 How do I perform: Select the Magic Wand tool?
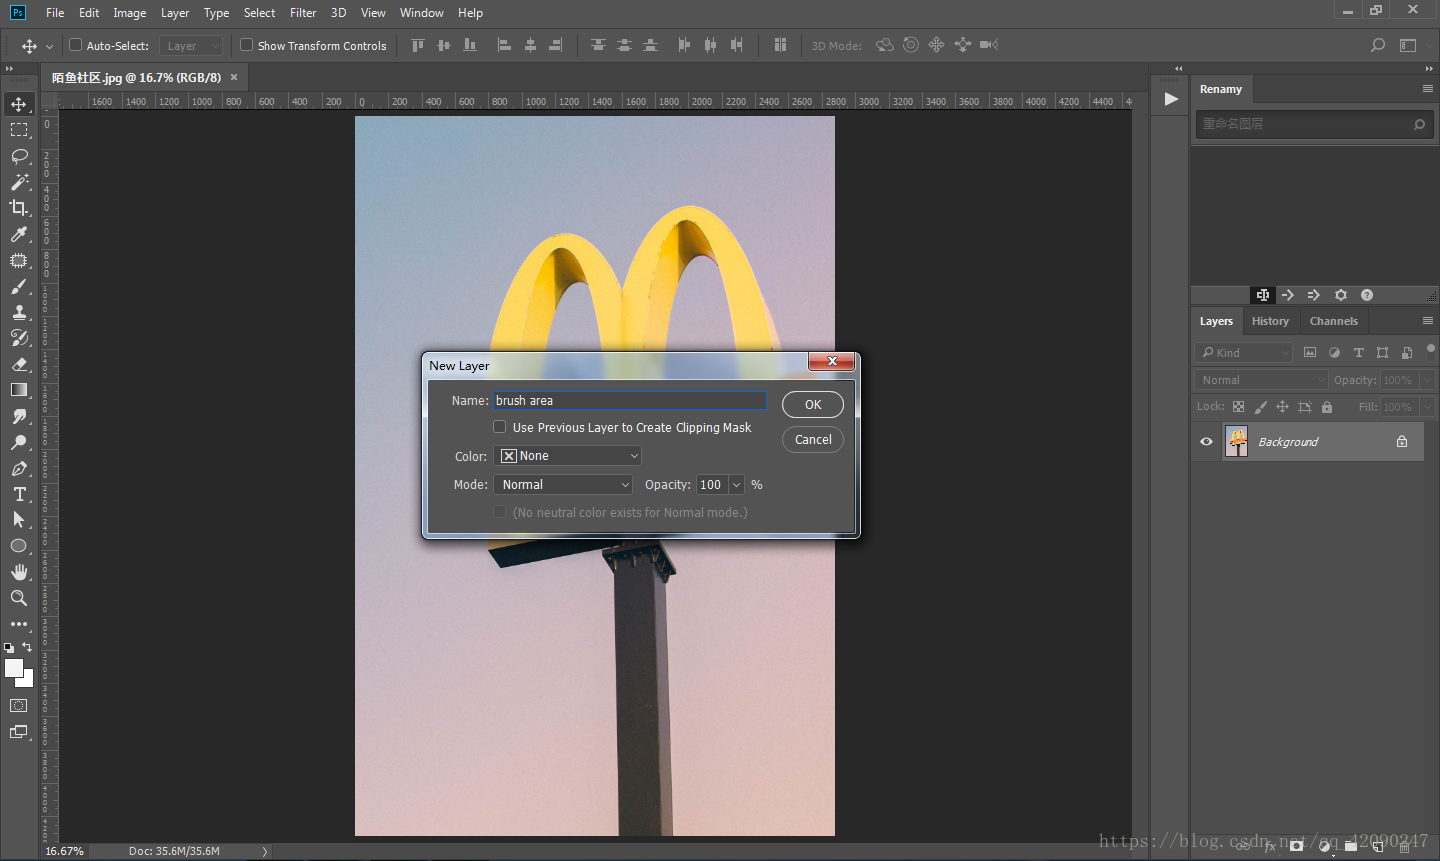click(x=19, y=182)
